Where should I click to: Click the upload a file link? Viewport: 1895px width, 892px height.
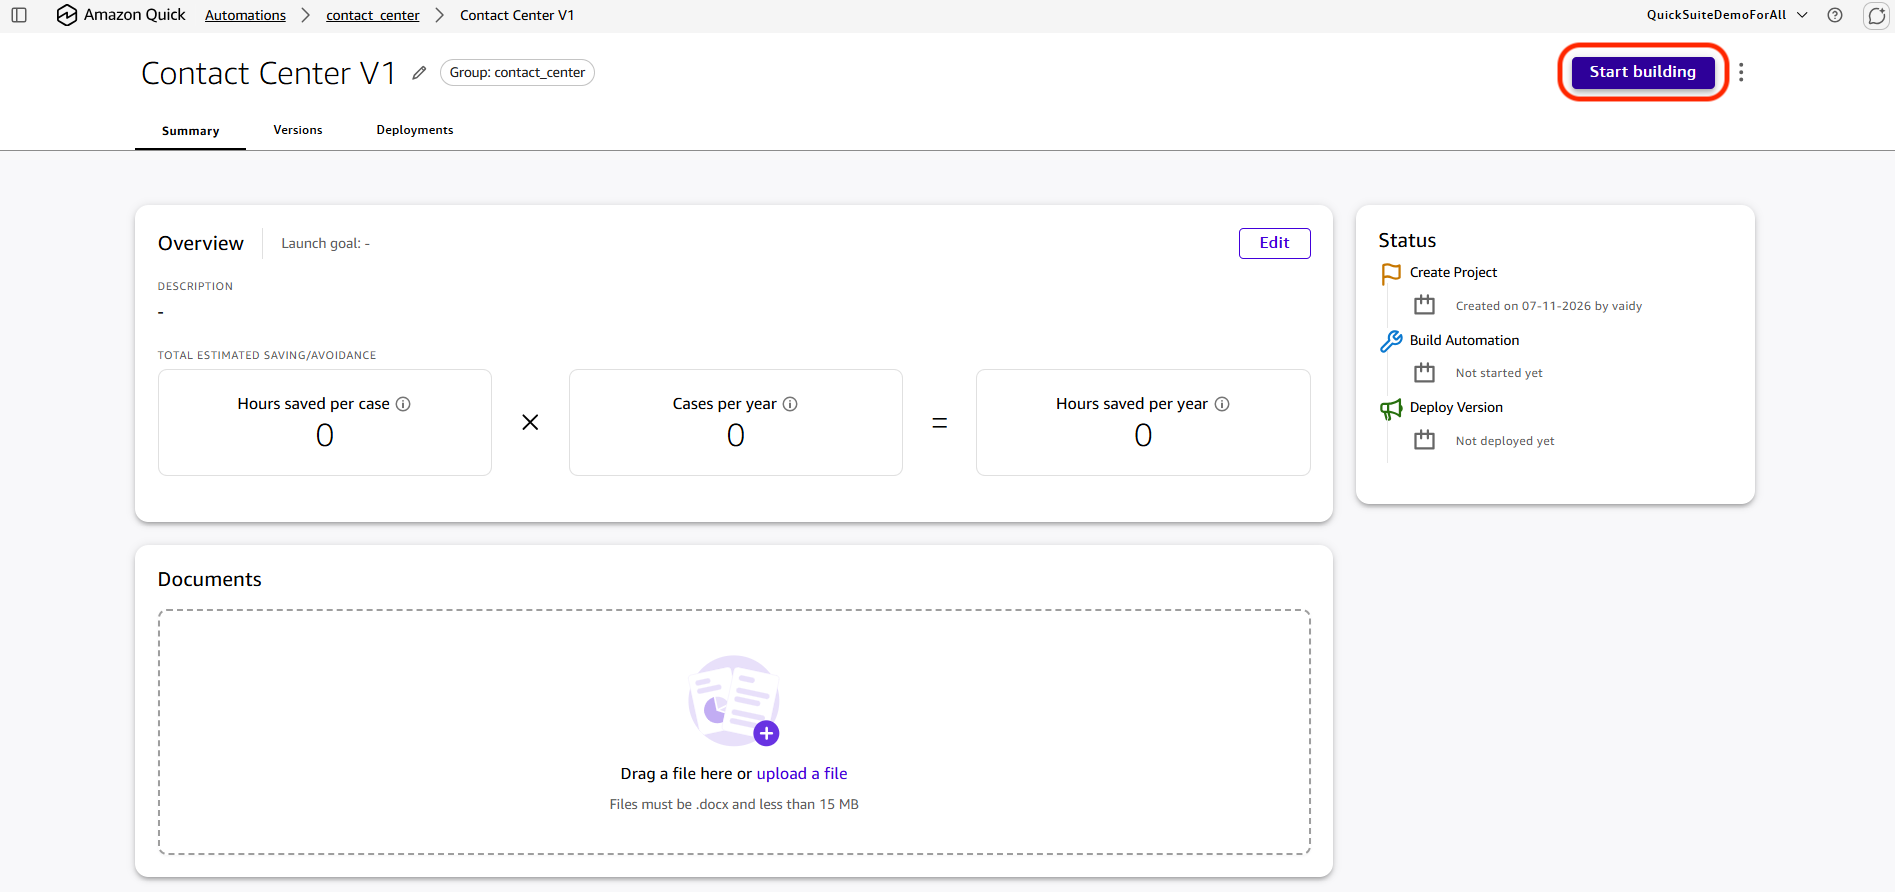click(802, 774)
